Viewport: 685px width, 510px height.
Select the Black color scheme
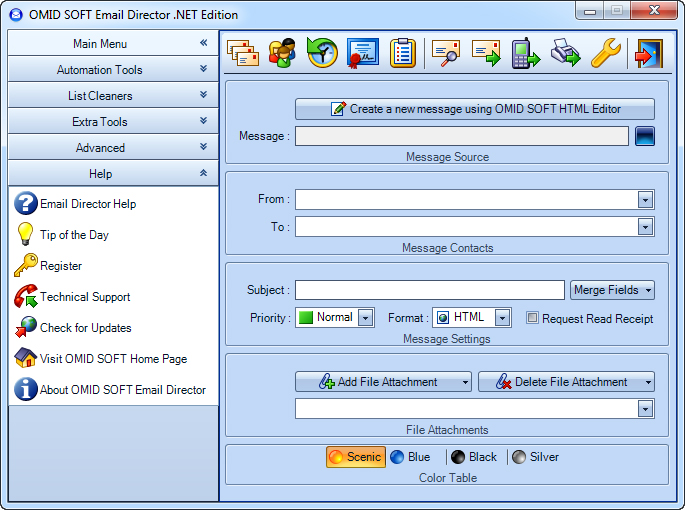474,457
